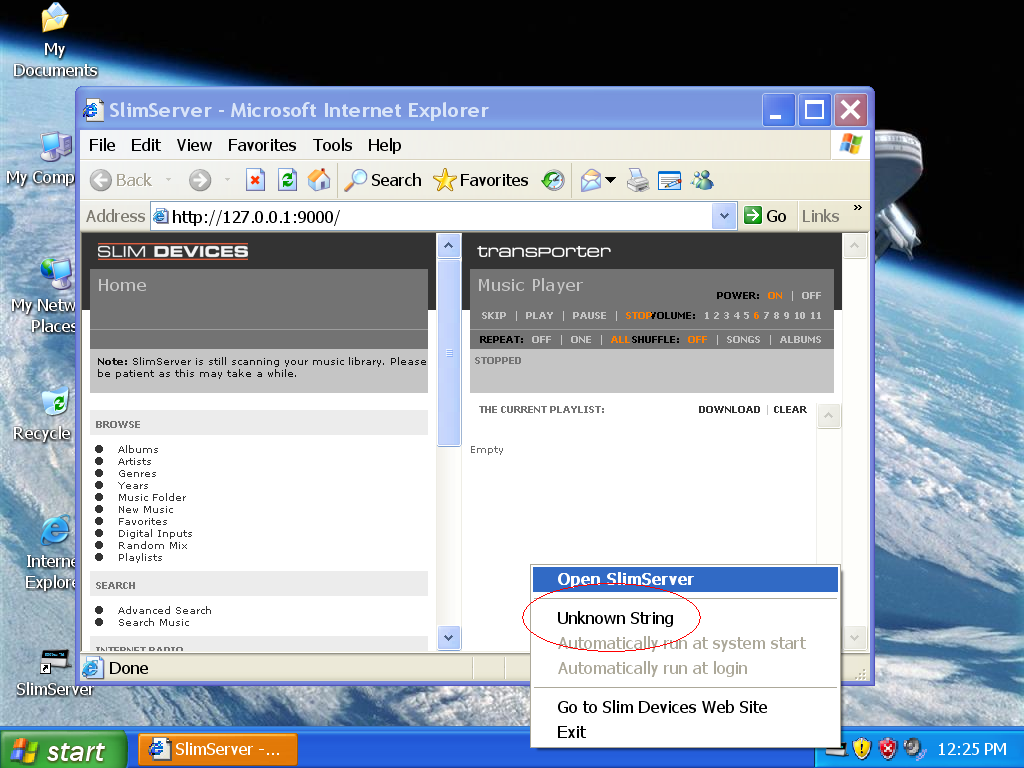The width and height of the screenshot is (1024, 768).
Task: Set Repeat mode to ONE
Action: pyautogui.click(x=581, y=340)
